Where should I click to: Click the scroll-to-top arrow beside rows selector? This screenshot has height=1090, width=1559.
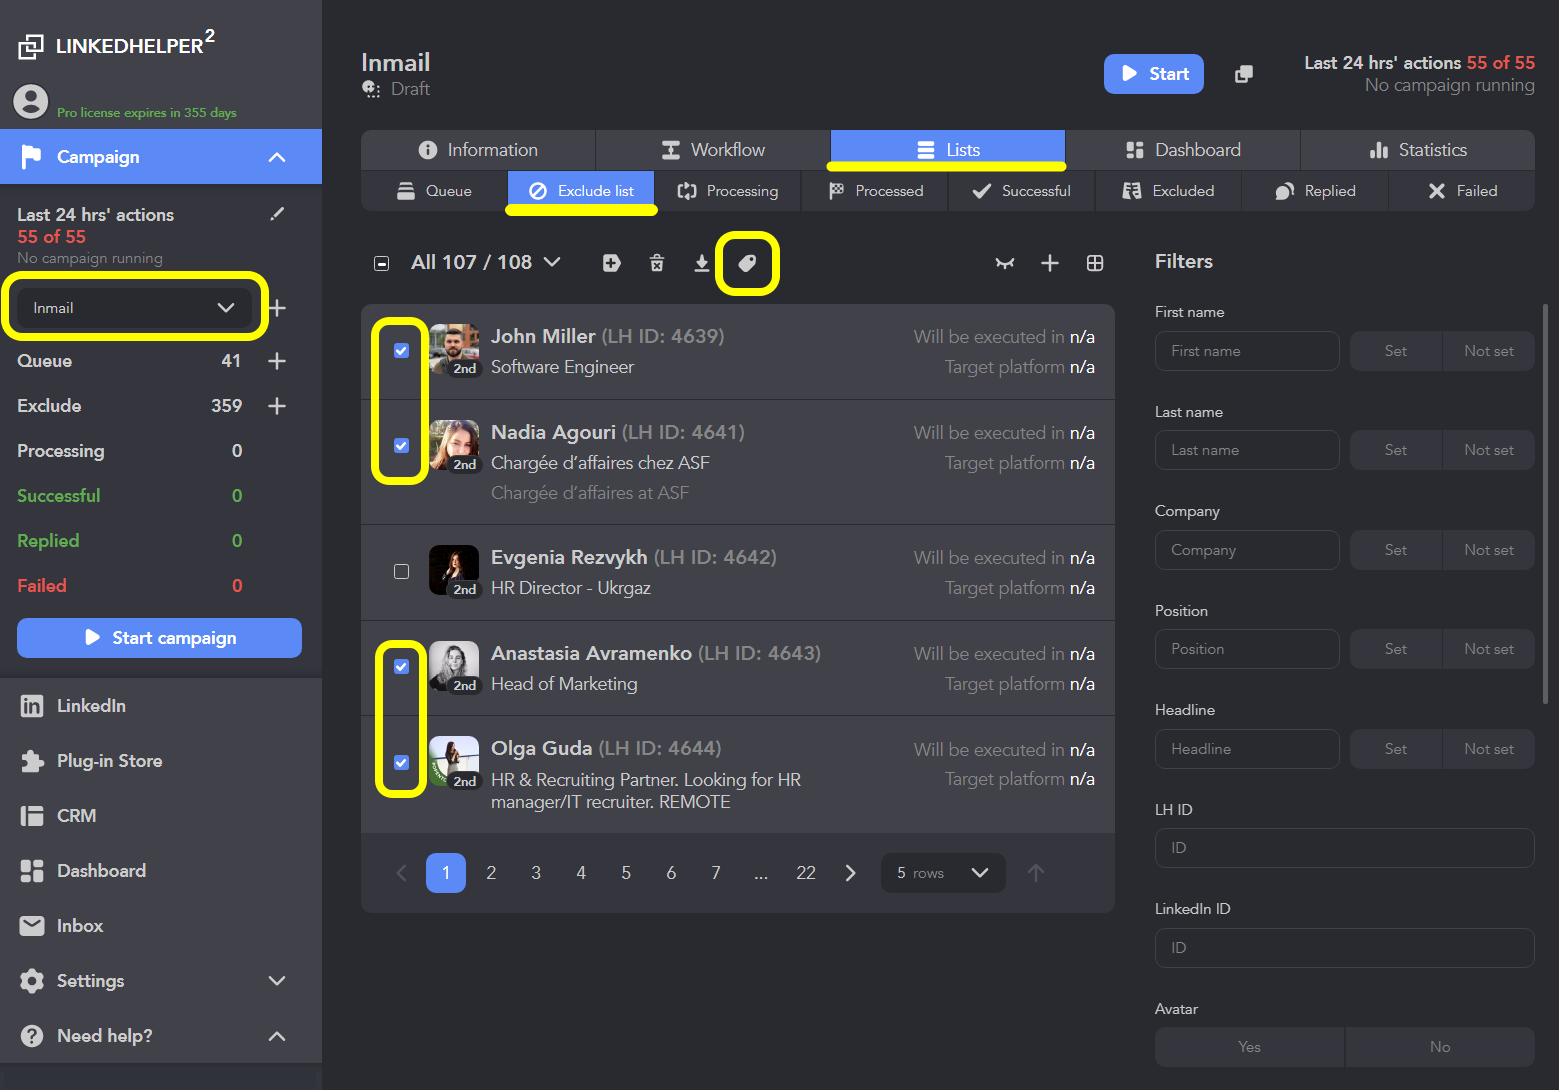coord(1036,873)
